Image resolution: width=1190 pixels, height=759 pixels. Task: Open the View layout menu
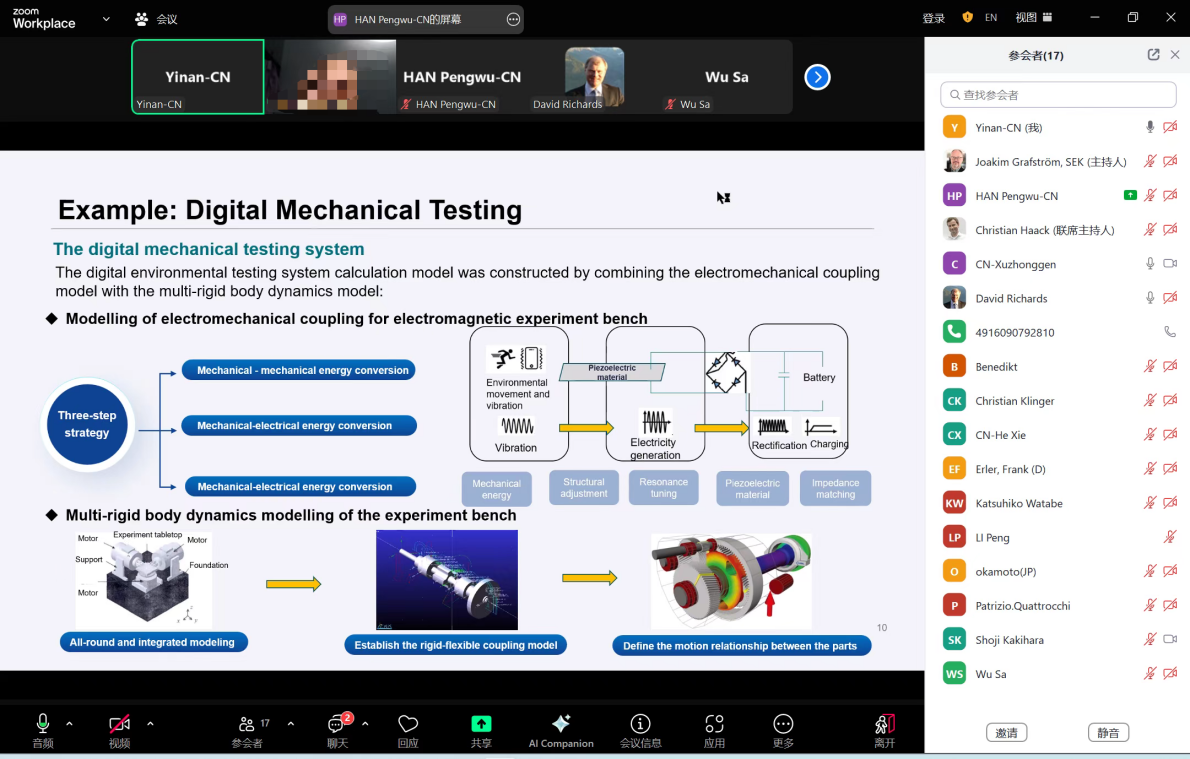click(1033, 17)
